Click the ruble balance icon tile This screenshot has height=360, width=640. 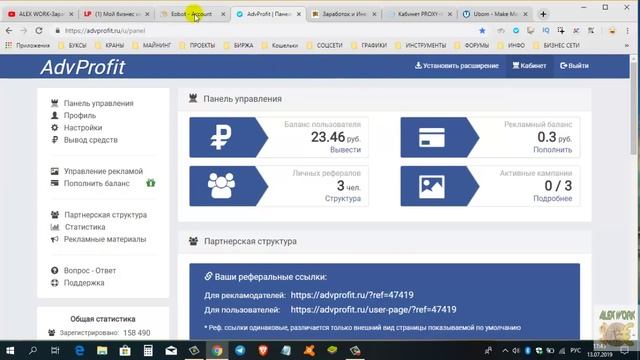point(228,137)
